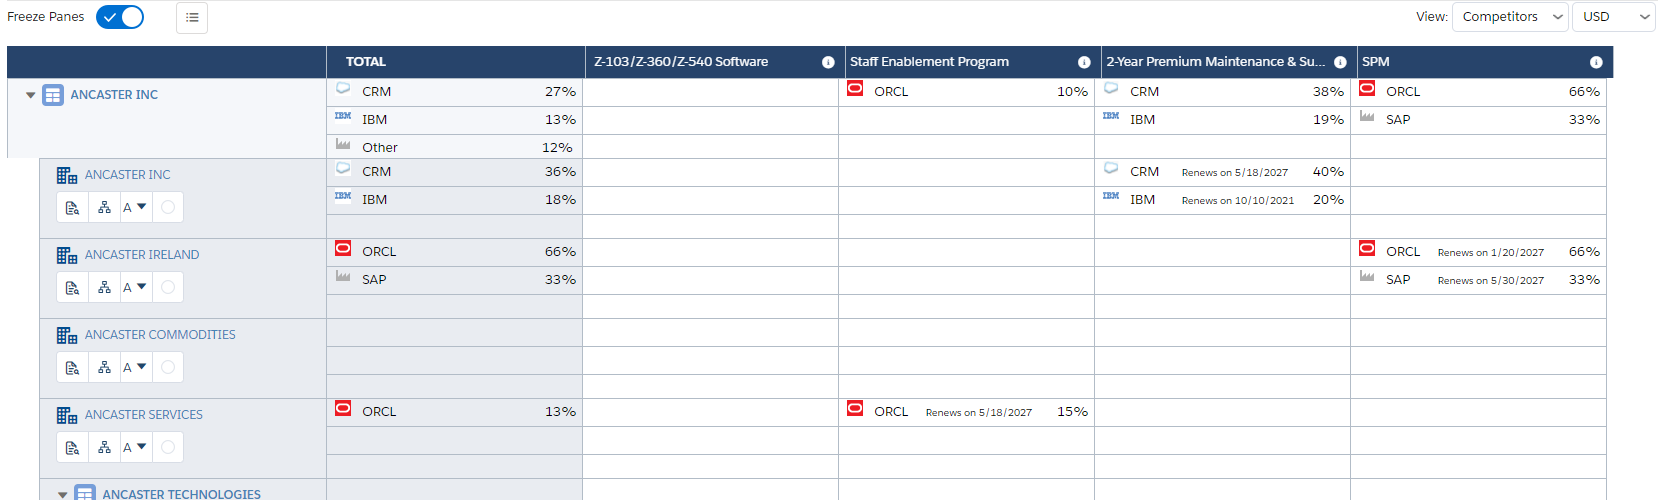Click ORCL 66% cell in top SPM row
This screenshot has width=1658, height=500.
[x=1479, y=92]
